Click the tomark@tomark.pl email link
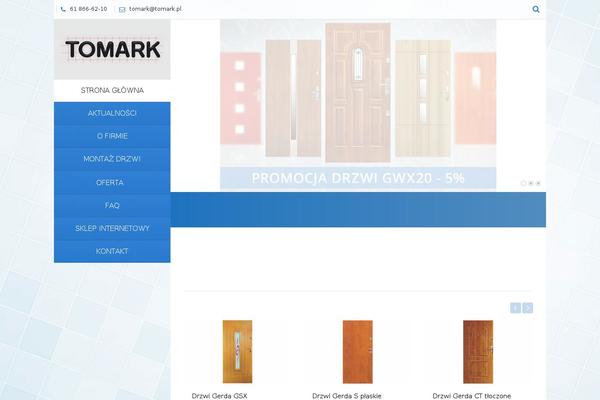This screenshot has width=600, height=400. click(x=155, y=9)
